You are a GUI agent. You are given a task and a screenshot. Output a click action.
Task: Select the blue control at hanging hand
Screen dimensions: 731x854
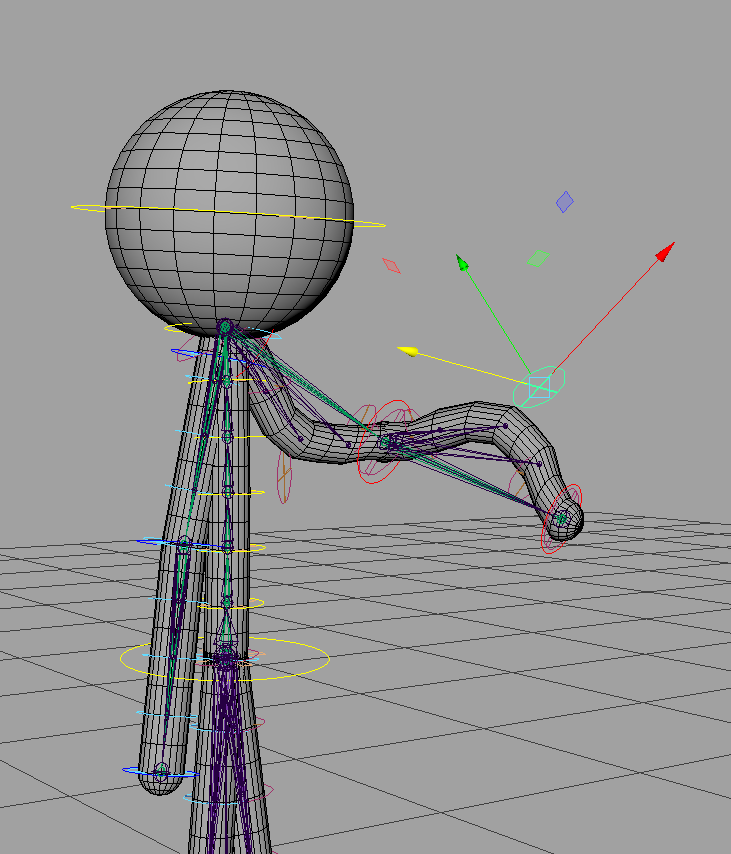pos(160,772)
